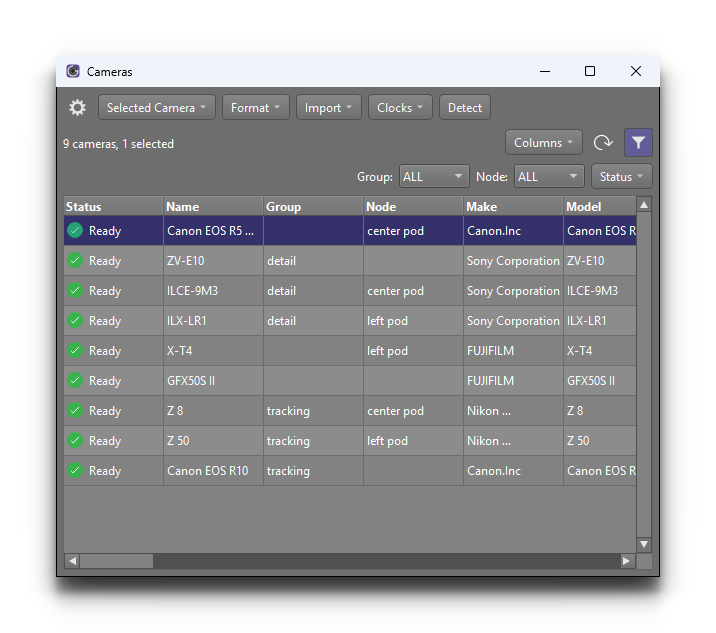Click Ready status icon for ZV-E10
This screenshot has width=716, height=633.
75,260
